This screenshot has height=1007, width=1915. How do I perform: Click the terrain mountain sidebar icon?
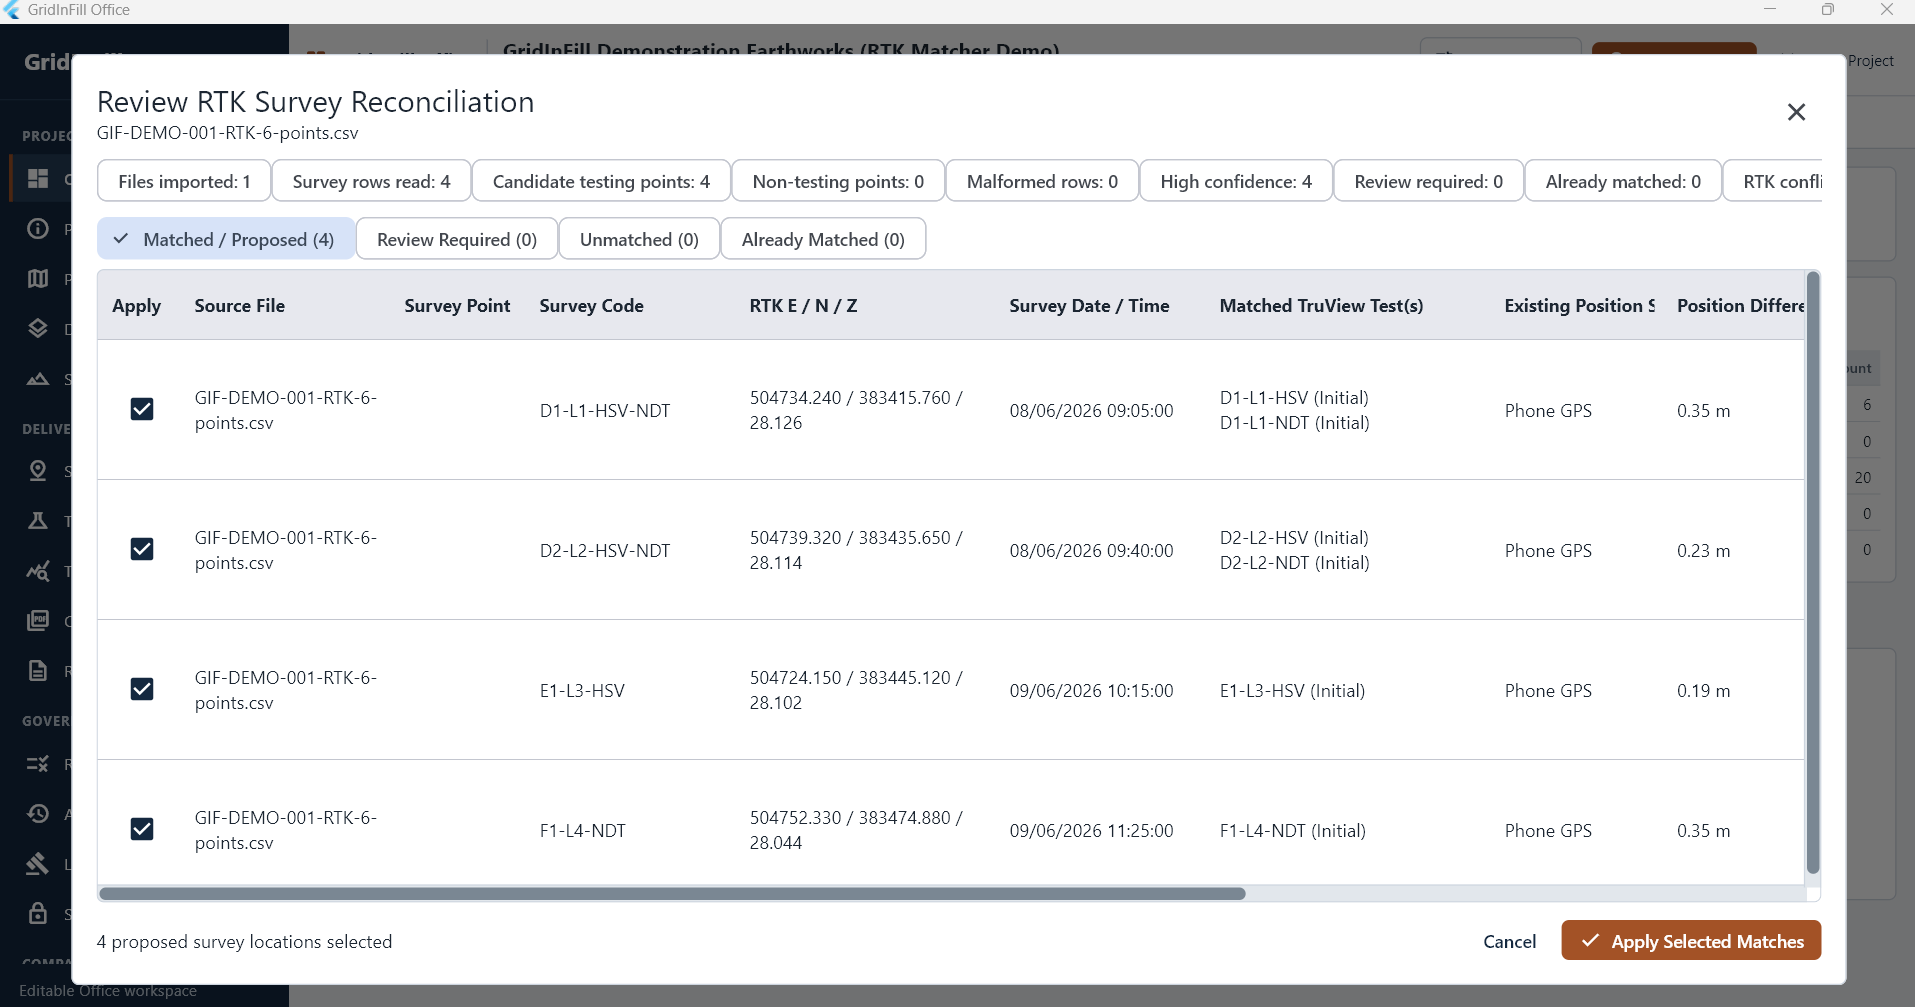point(38,378)
